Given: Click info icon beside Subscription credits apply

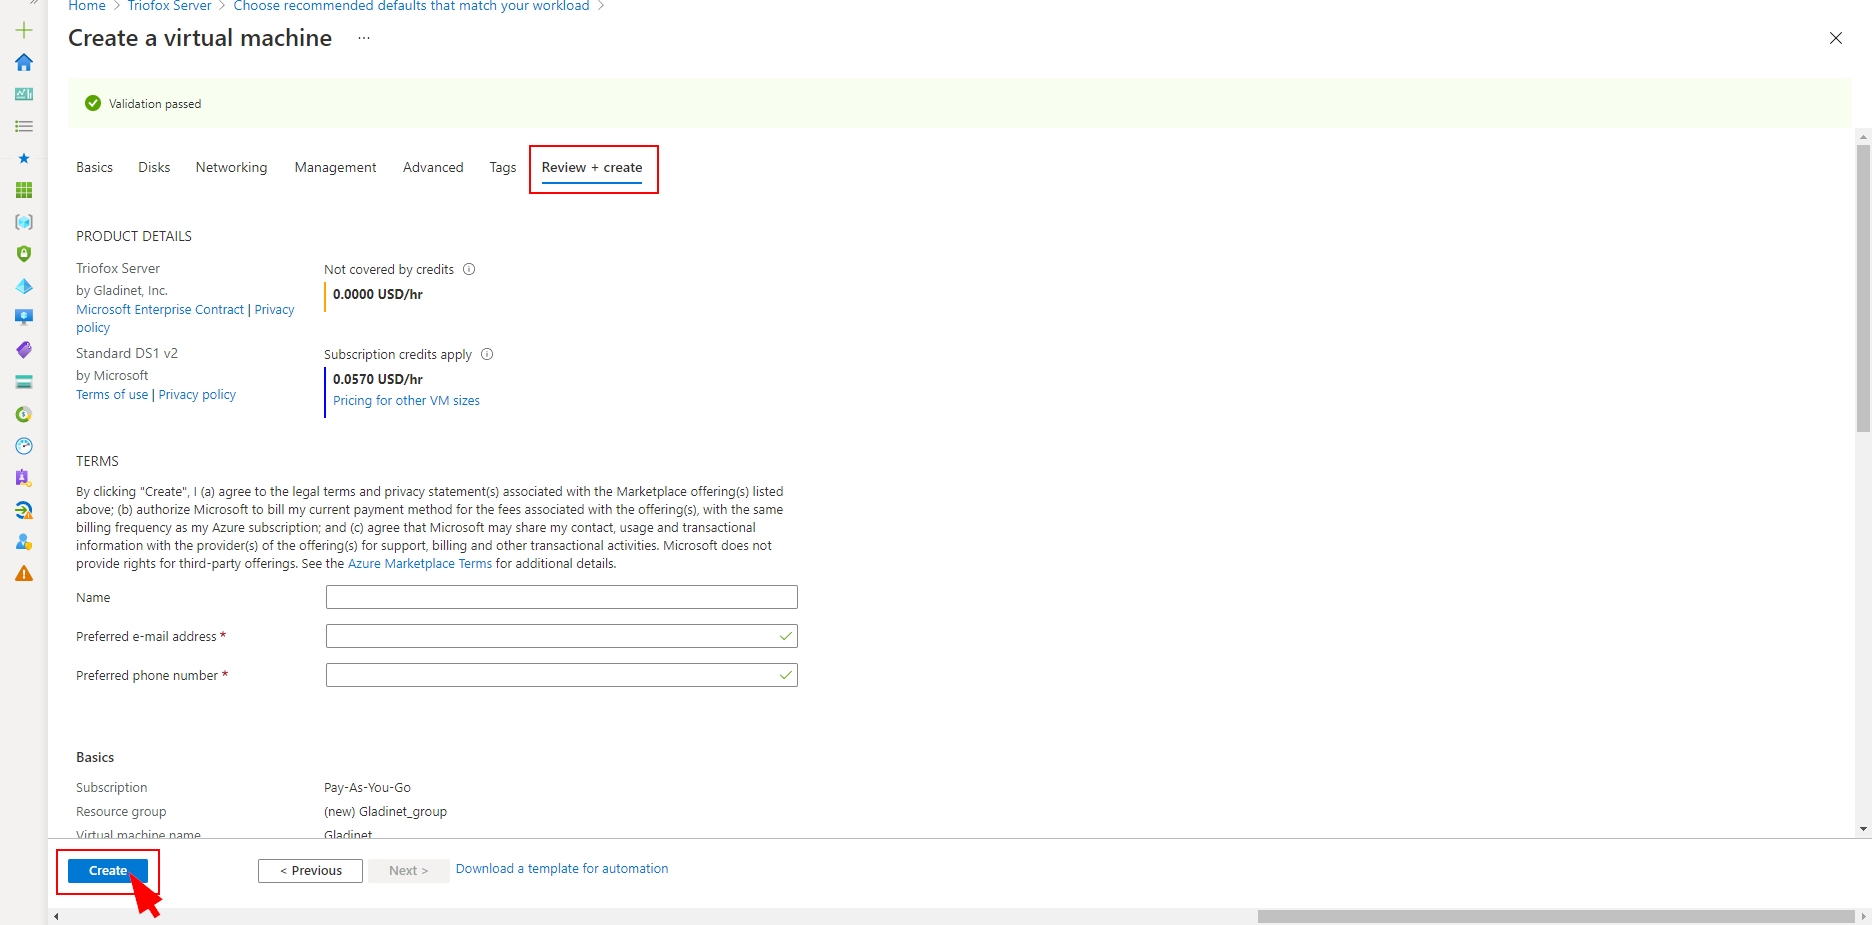Looking at the screenshot, I should 487,354.
